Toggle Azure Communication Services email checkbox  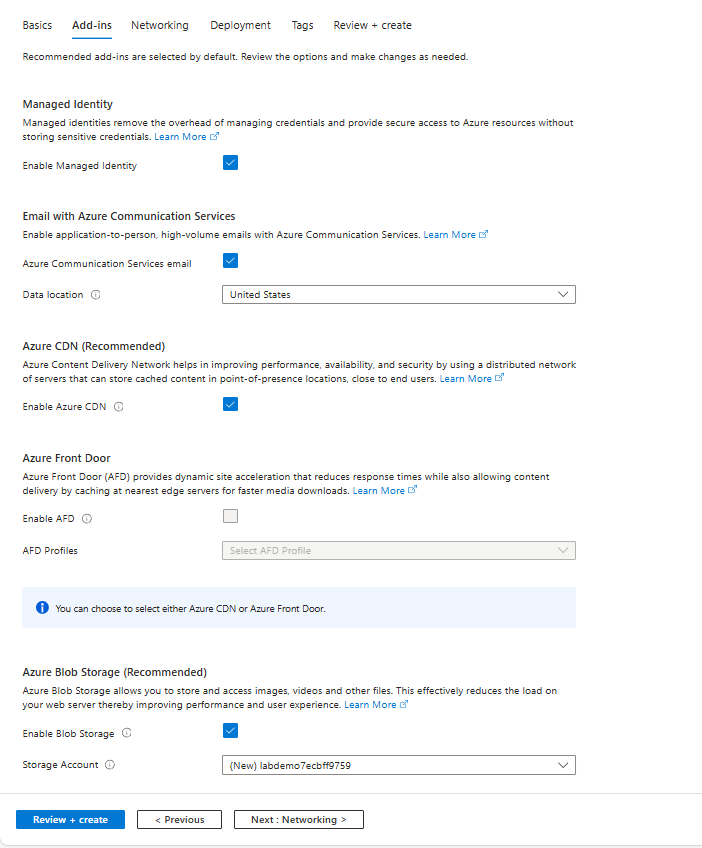tap(230, 261)
